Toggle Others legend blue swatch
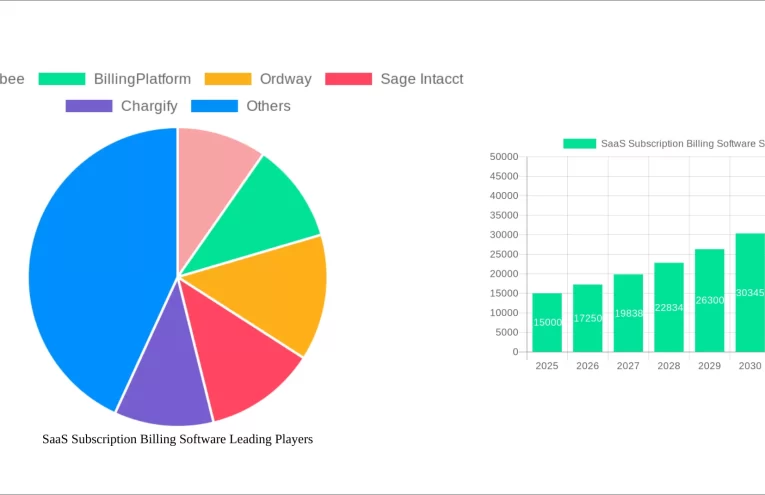 pyautogui.click(x=214, y=106)
